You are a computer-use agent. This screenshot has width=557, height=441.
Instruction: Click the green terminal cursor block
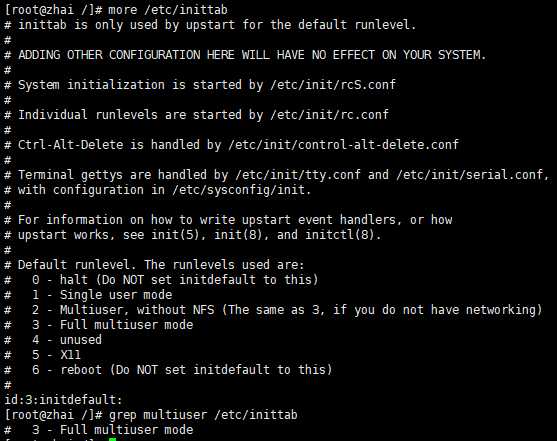click(113, 439)
